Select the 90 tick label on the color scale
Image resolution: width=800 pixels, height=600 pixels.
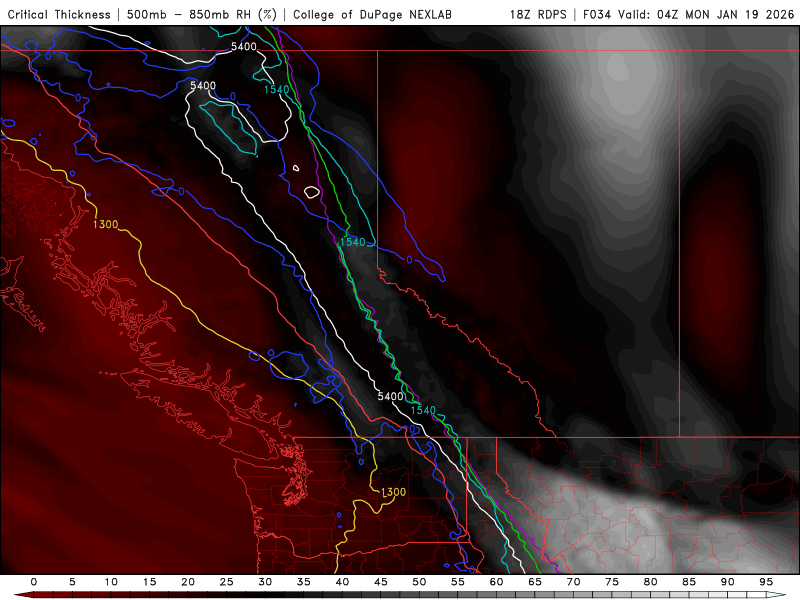click(728, 582)
